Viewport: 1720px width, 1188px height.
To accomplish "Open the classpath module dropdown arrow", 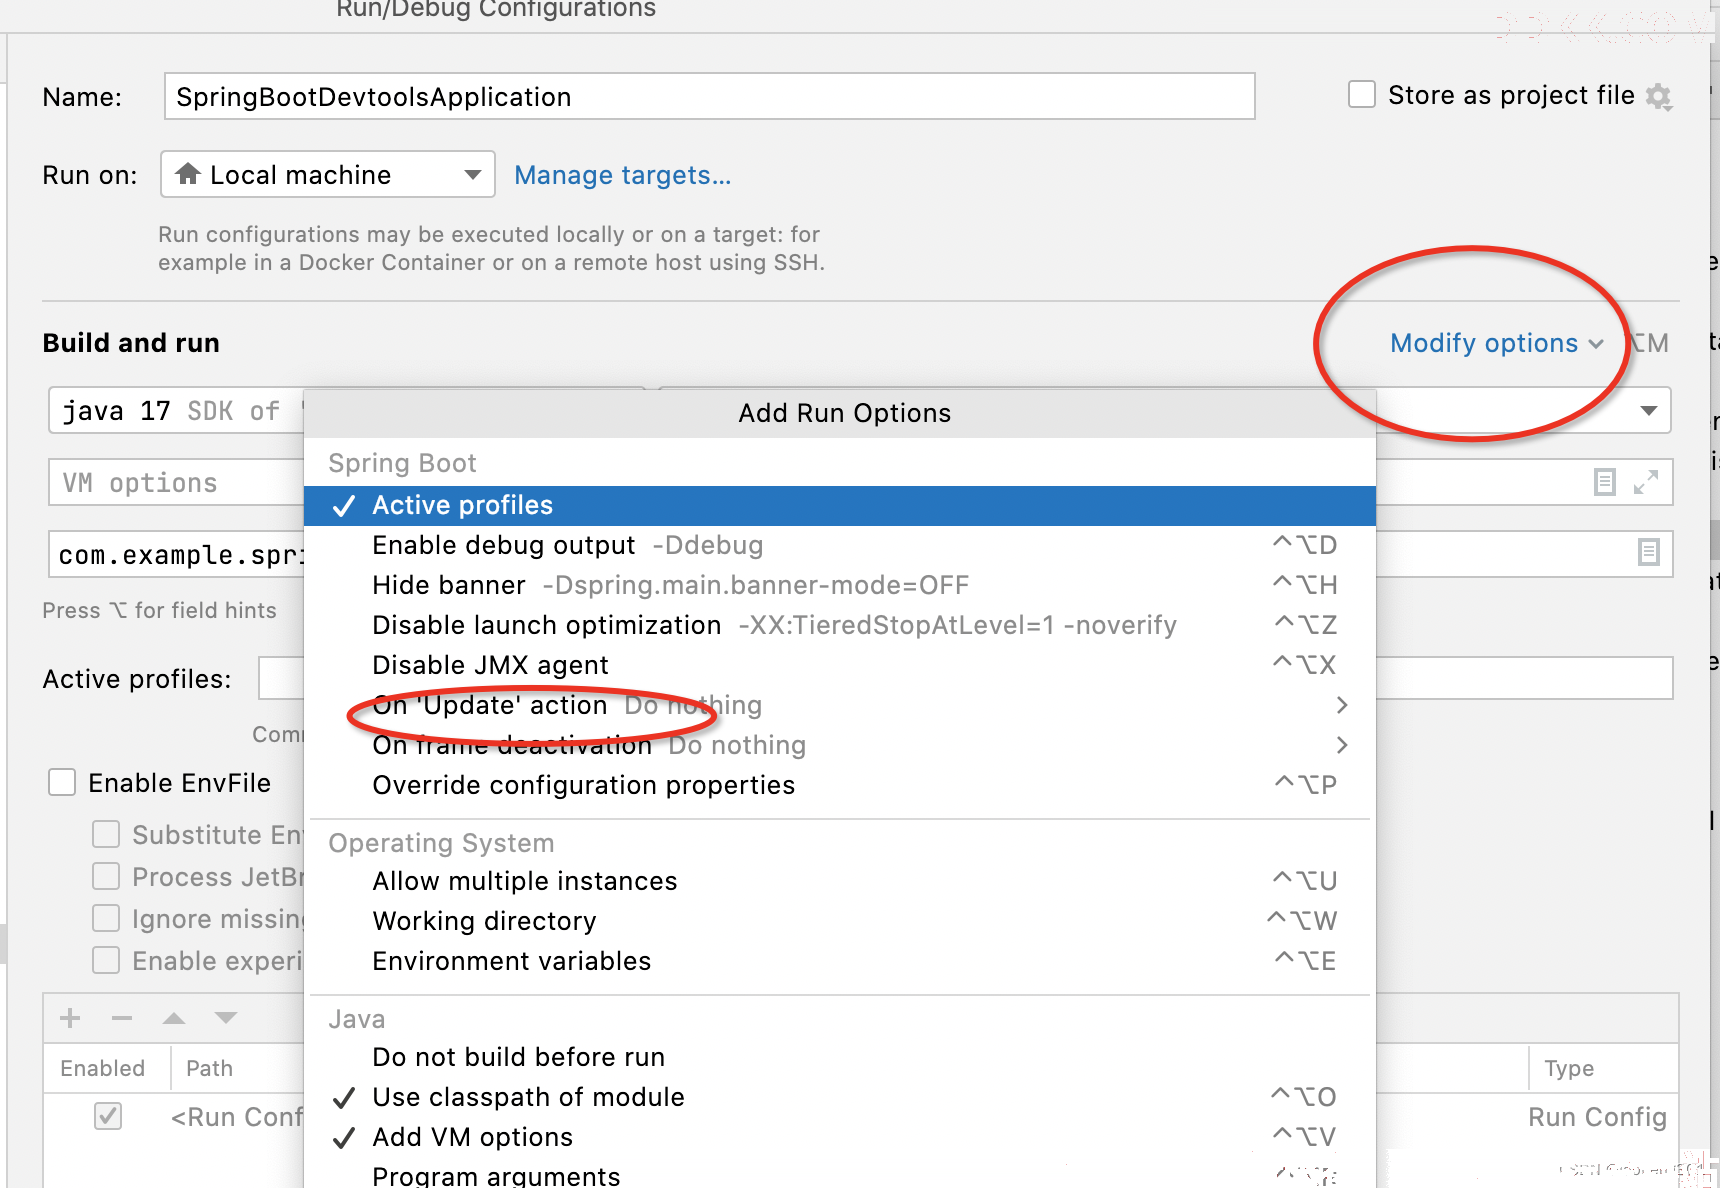I will (x=1649, y=411).
